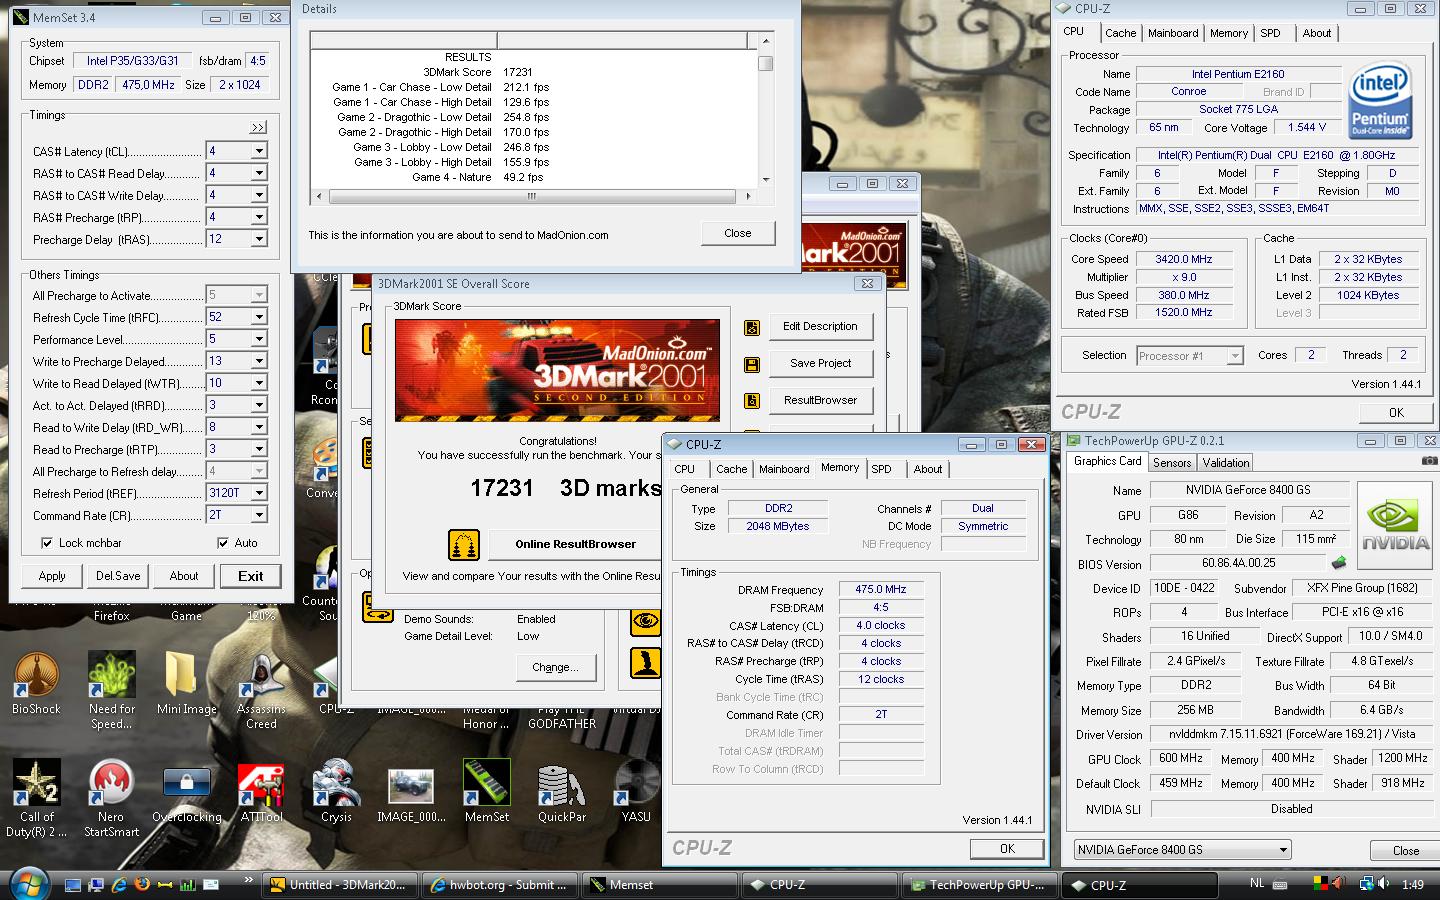
Task: Launch the Need for Speed desktop icon
Action: [112, 690]
